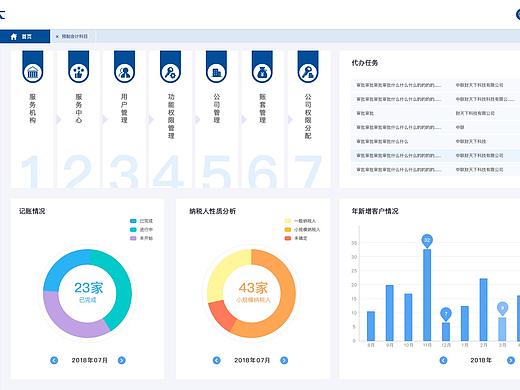Switch to the 预制会计科目 tab
The image size is (520, 390).
(x=74, y=36)
